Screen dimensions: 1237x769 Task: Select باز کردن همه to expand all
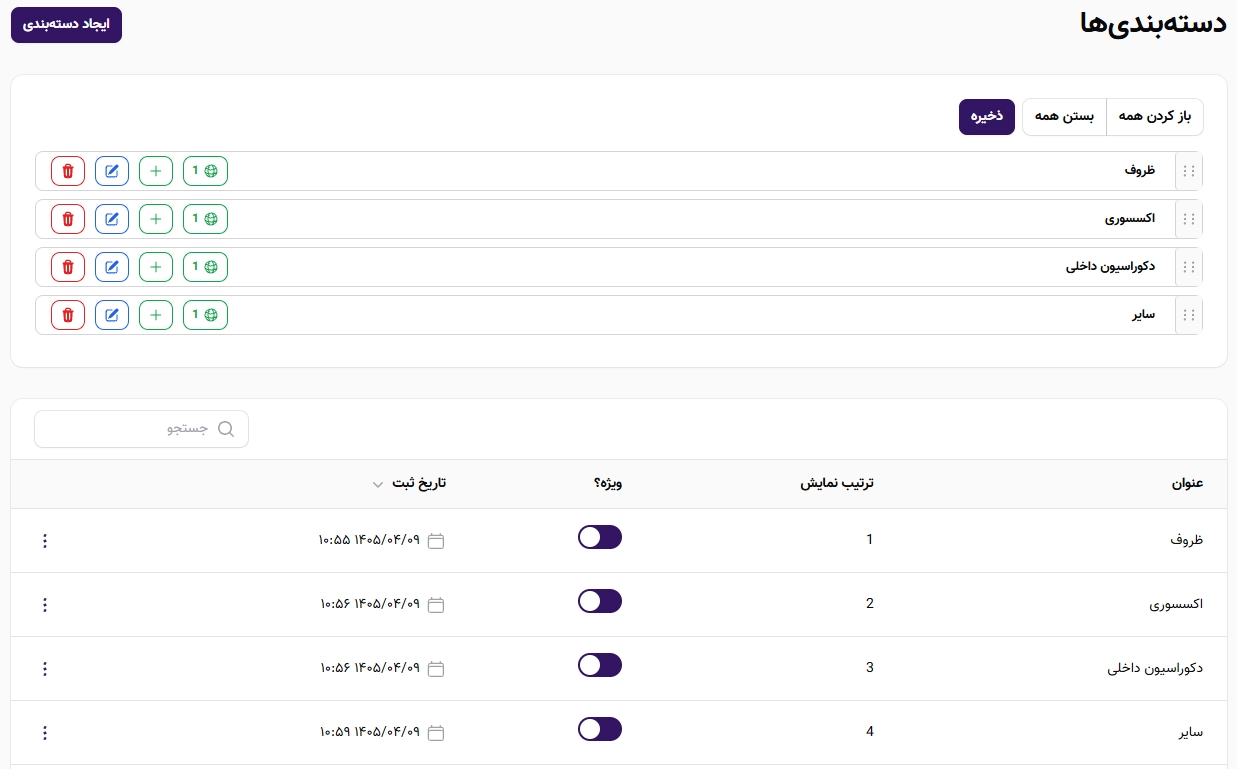(1155, 117)
